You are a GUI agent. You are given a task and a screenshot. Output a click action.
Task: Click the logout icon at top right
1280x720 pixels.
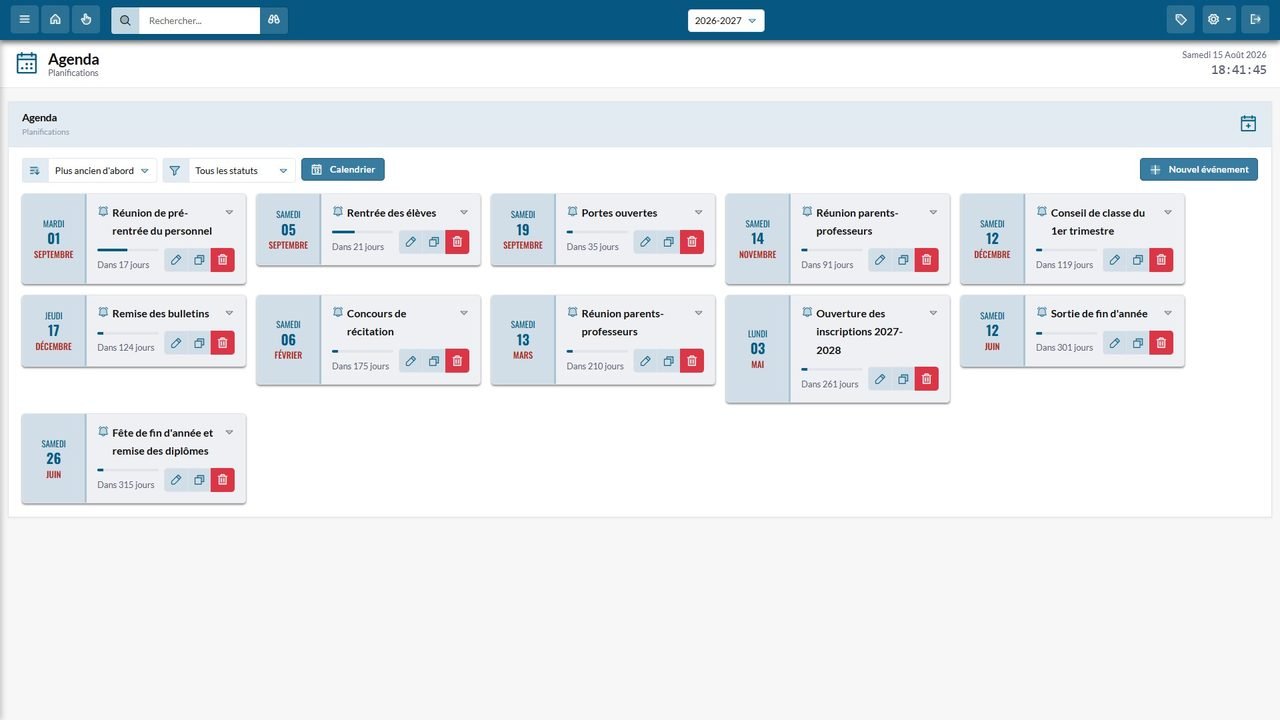[1254, 20]
